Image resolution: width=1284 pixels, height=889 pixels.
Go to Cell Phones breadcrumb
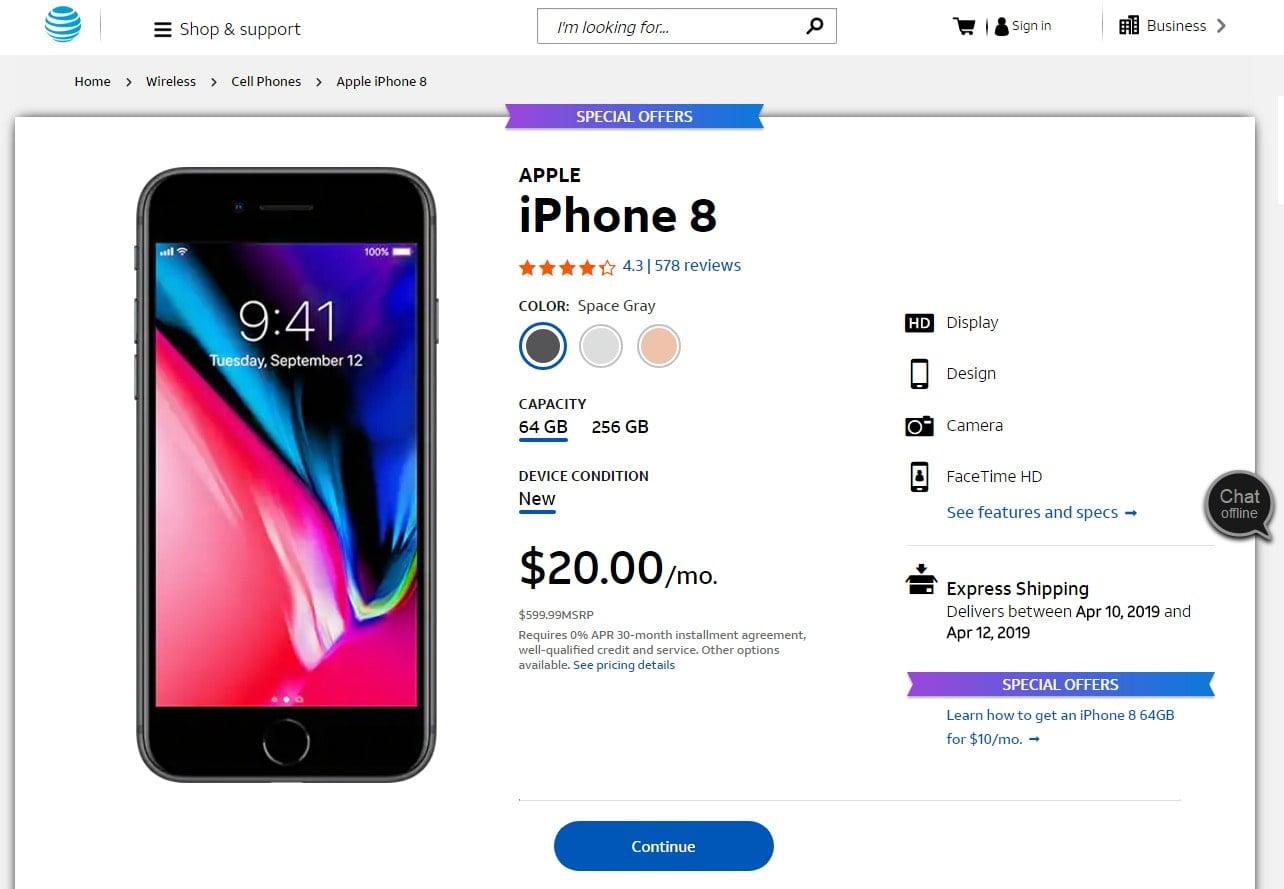tap(266, 82)
